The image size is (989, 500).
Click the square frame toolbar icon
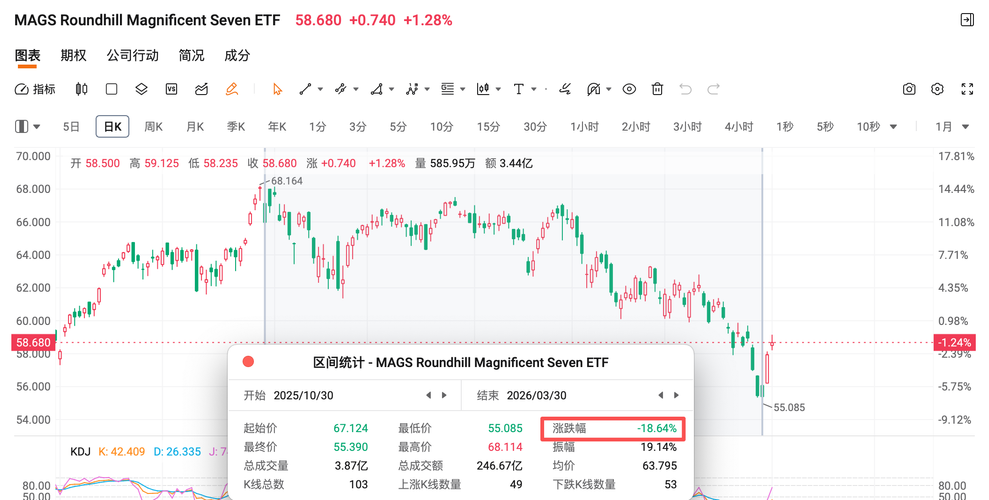click(112, 90)
